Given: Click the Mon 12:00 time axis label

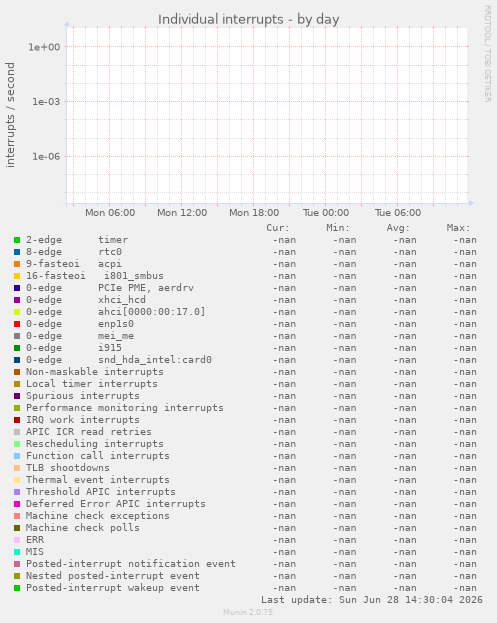Looking at the screenshot, I should pos(182,213).
